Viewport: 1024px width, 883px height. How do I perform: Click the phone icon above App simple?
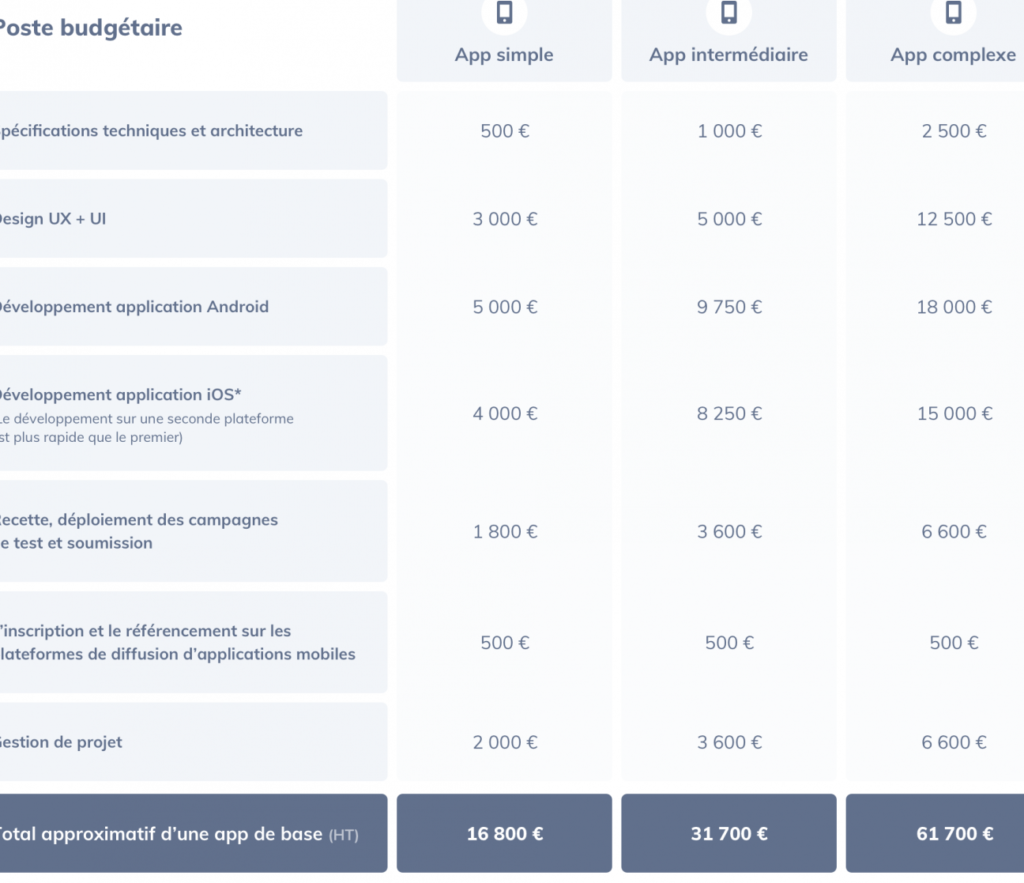[x=504, y=12]
